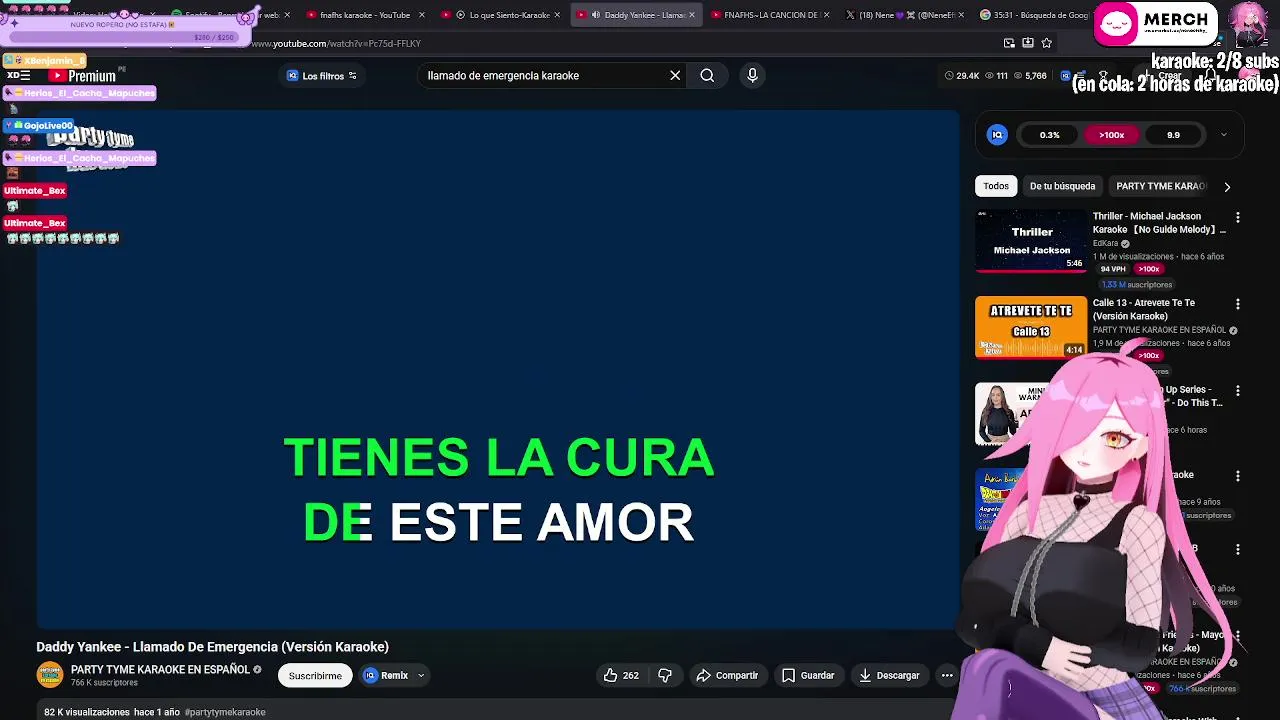Clear the search text with the X
This screenshot has width=1280, height=720.
point(675,75)
